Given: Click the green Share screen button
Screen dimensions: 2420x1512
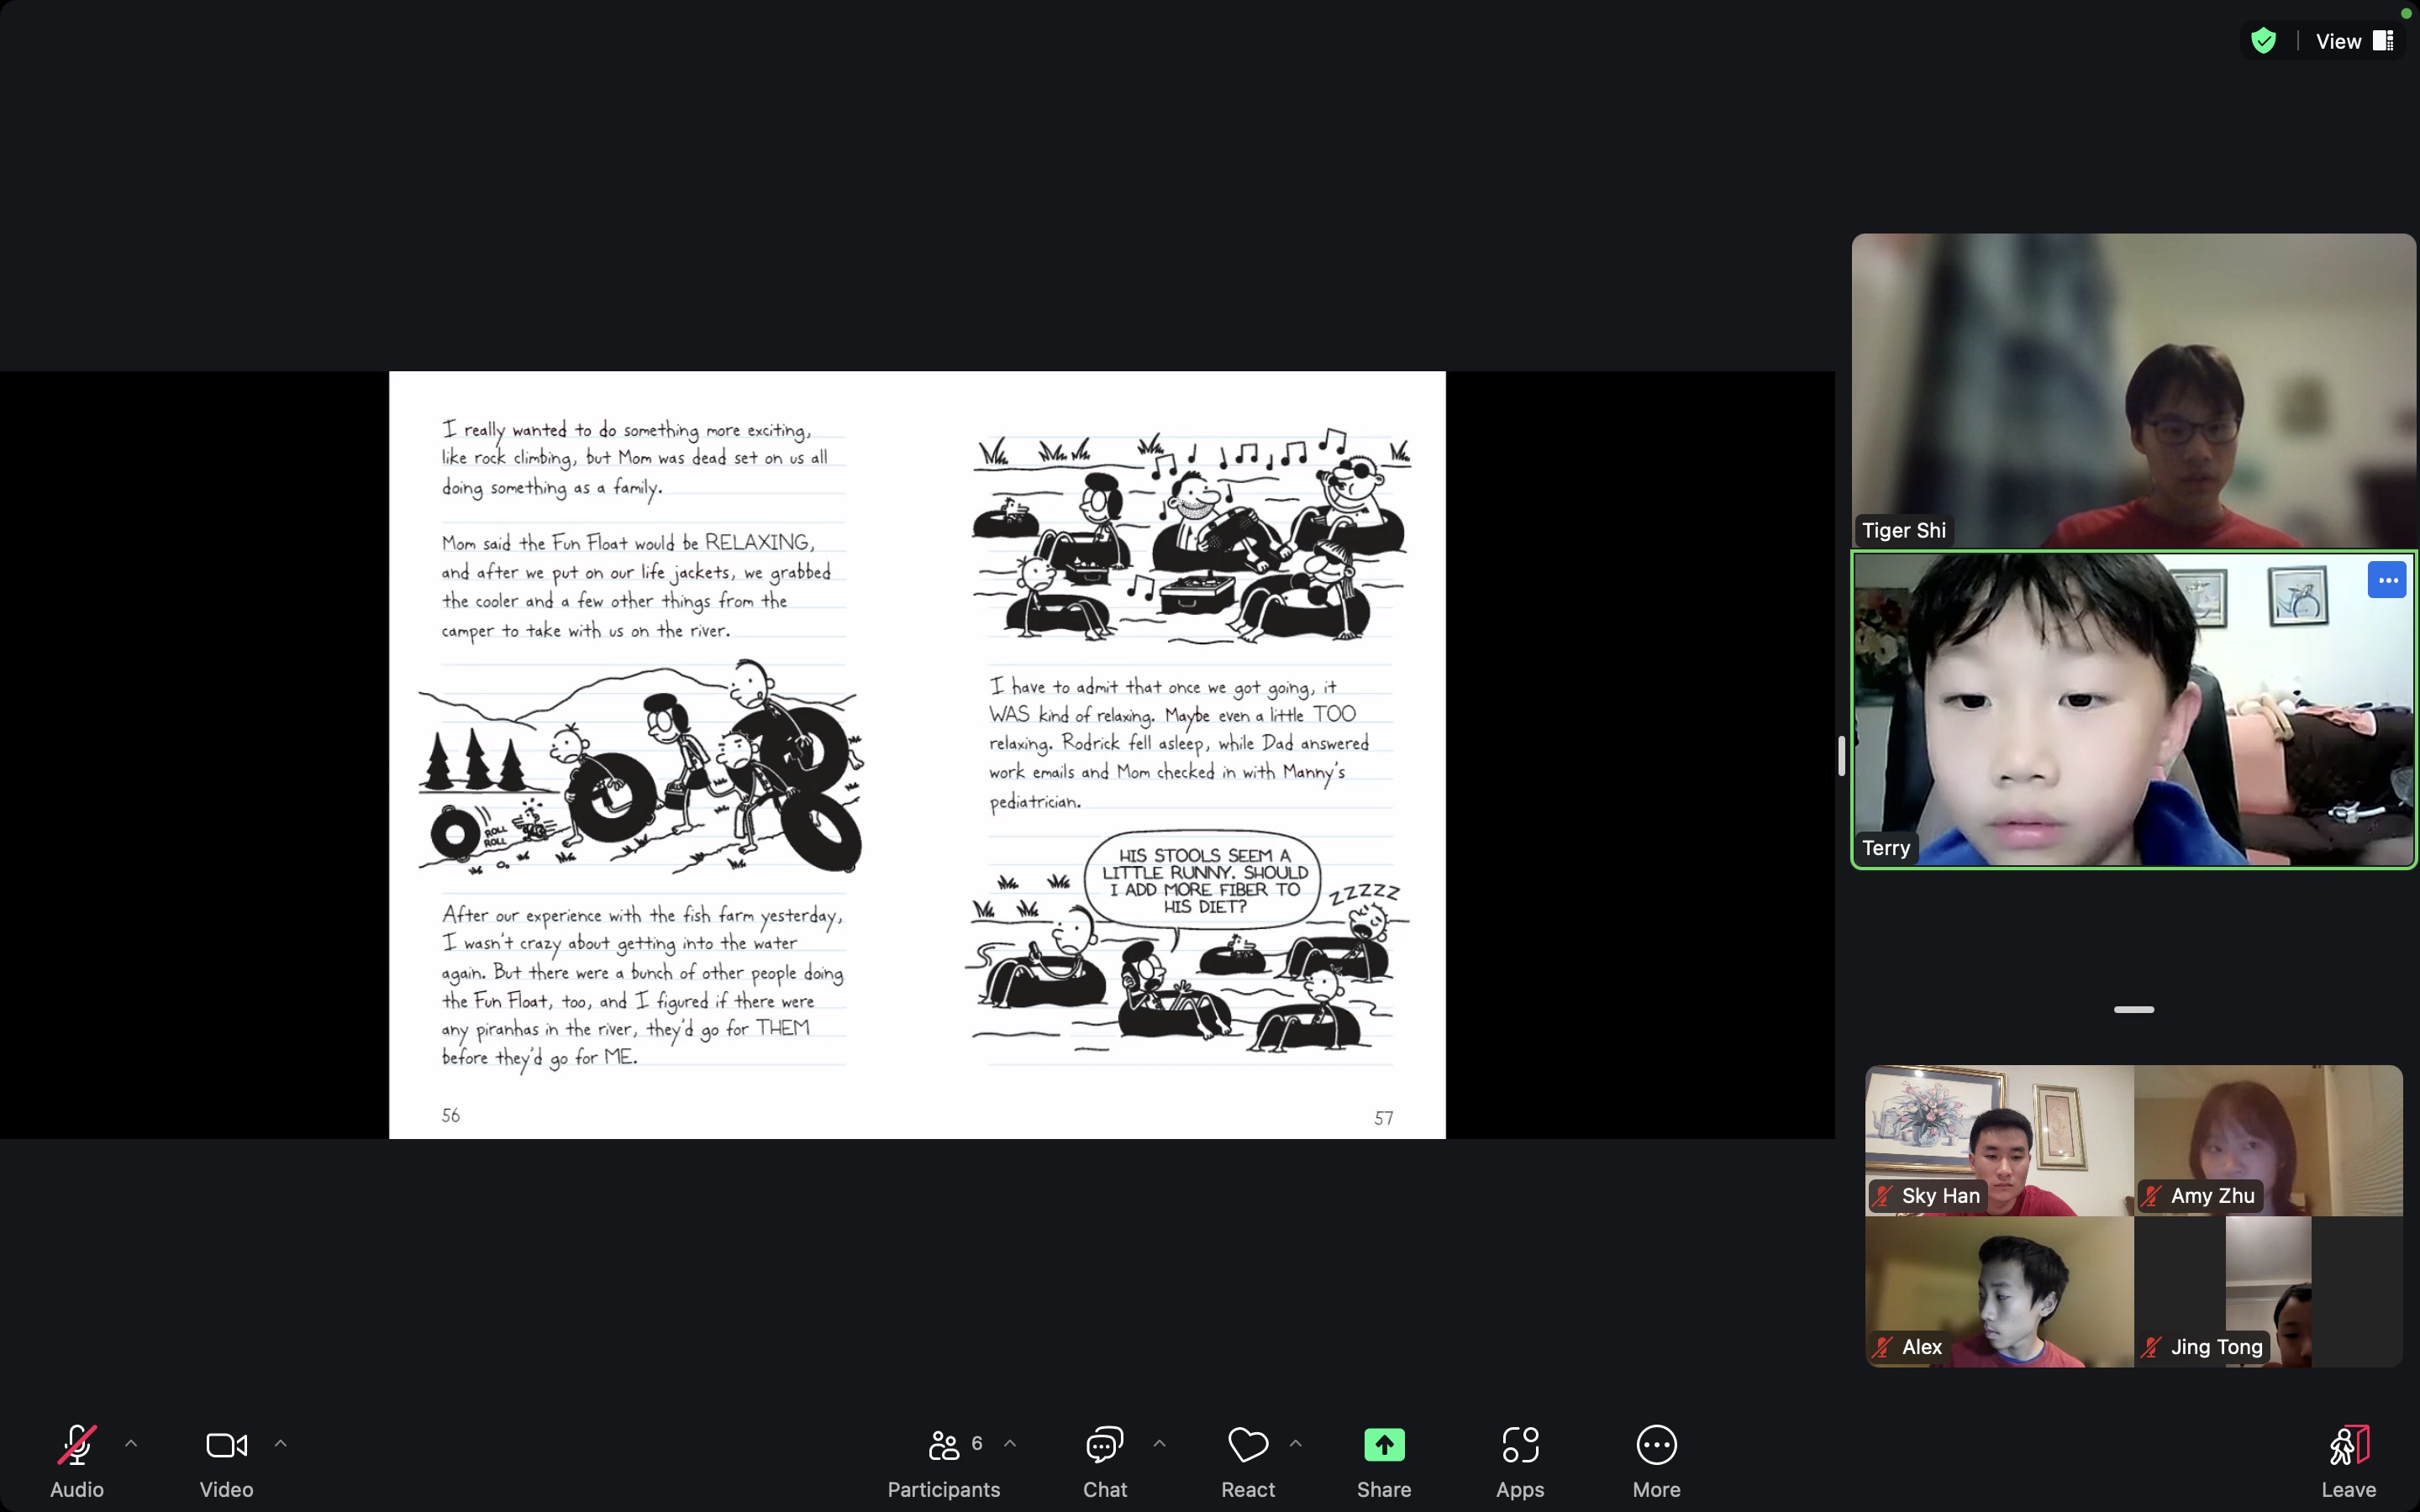Looking at the screenshot, I should pyautogui.click(x=1384, y=1446).
